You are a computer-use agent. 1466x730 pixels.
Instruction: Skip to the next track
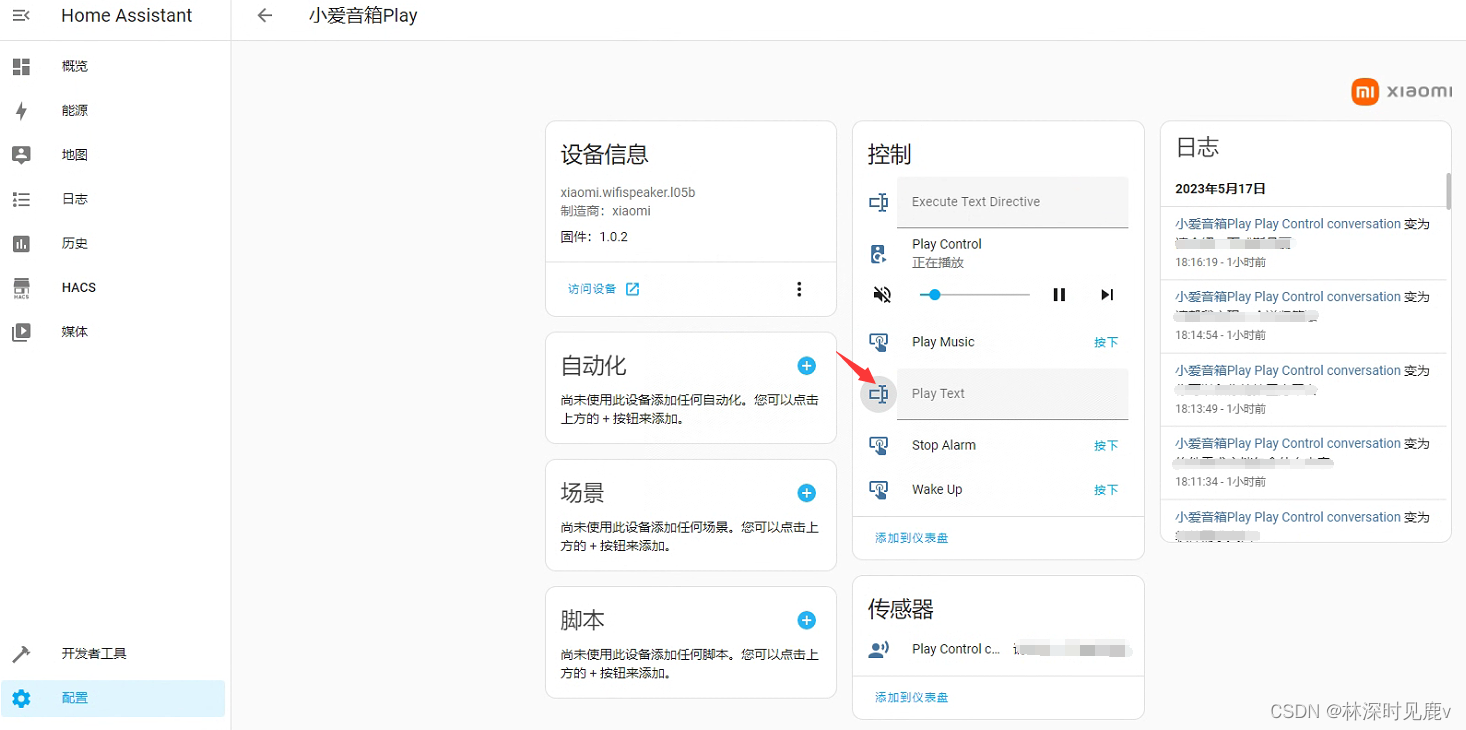click(x=1107, y=295)
